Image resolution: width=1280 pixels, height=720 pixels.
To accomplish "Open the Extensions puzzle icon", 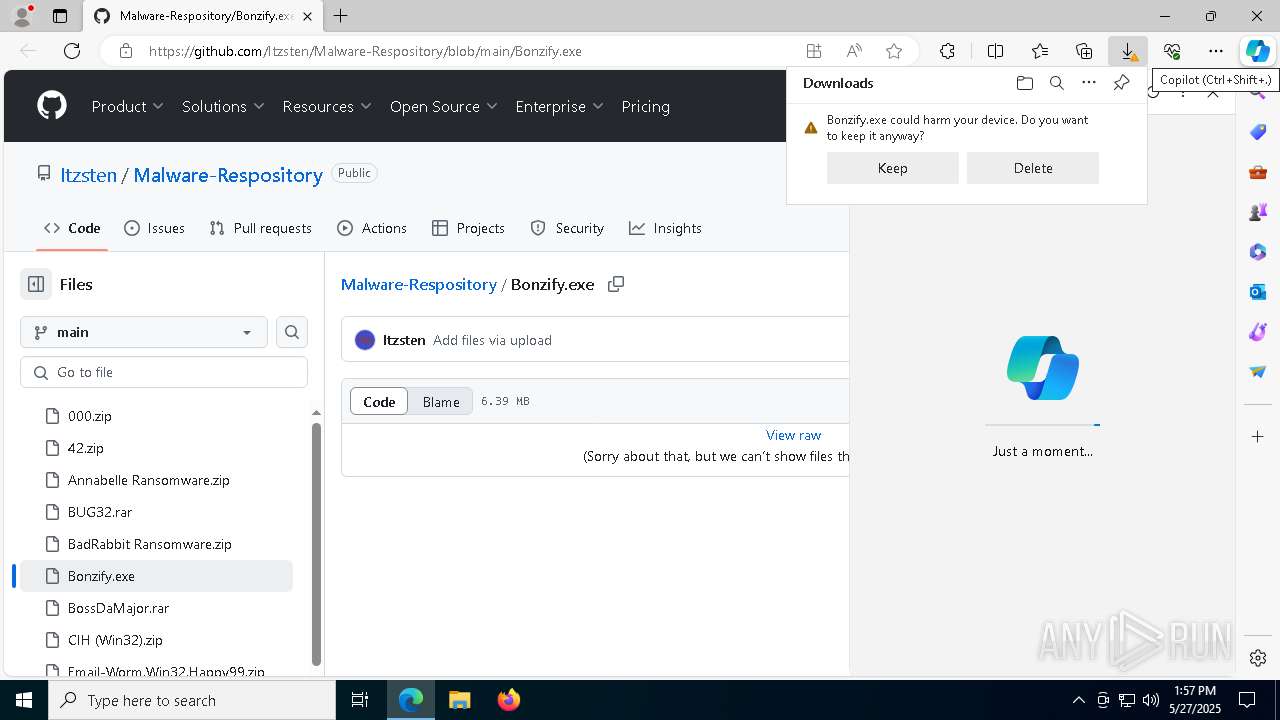I will [x=947, y=51].
